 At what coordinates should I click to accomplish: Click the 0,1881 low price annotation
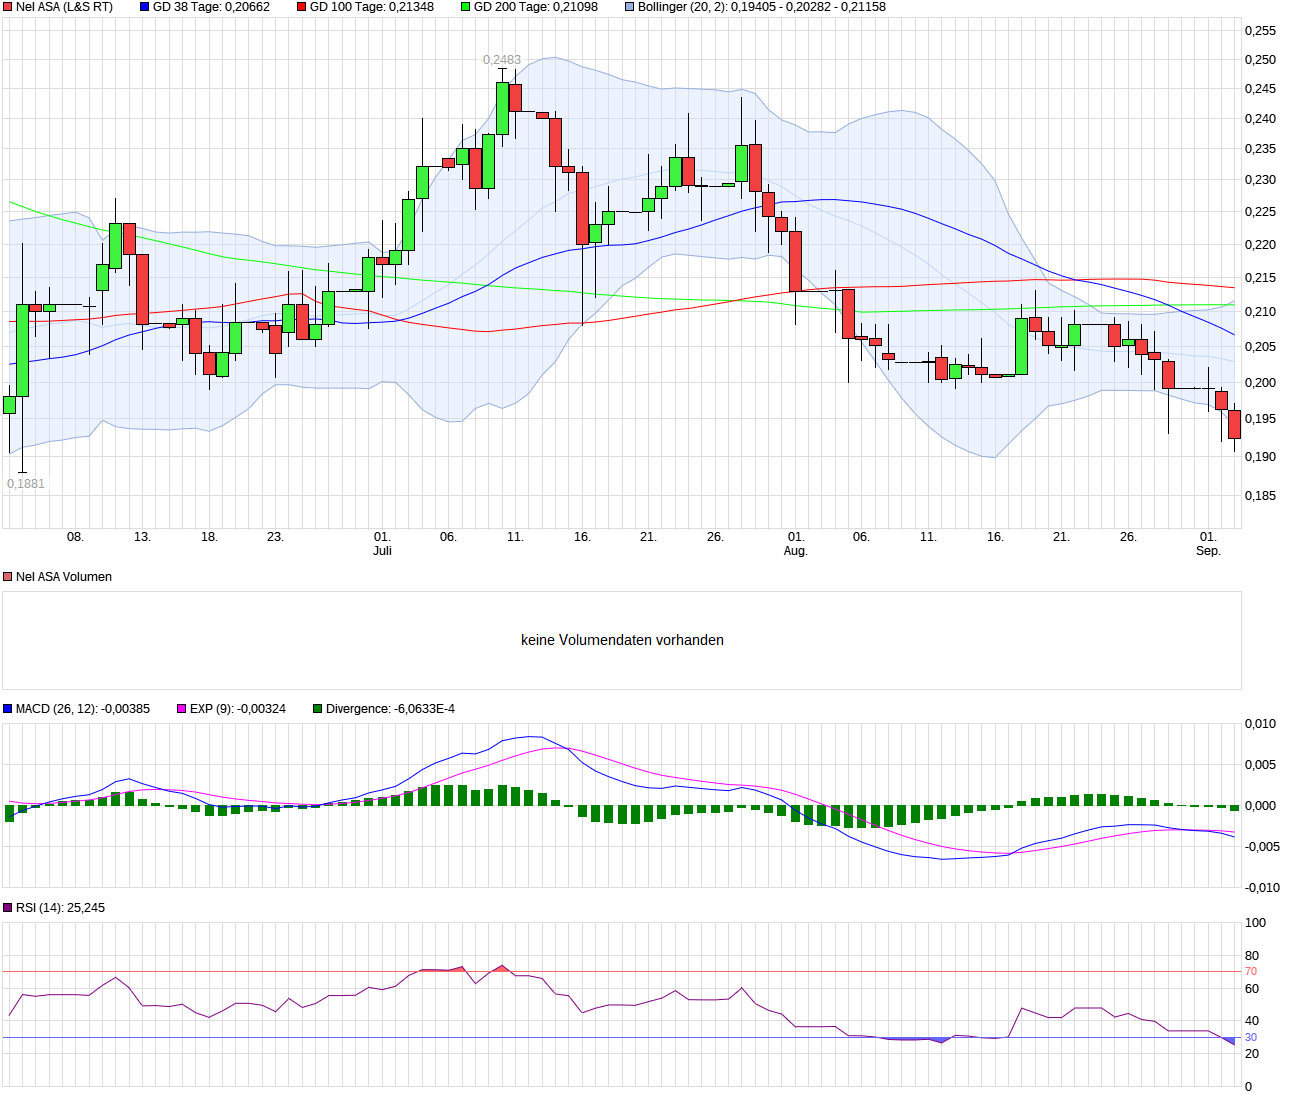(x=26, y=484)
